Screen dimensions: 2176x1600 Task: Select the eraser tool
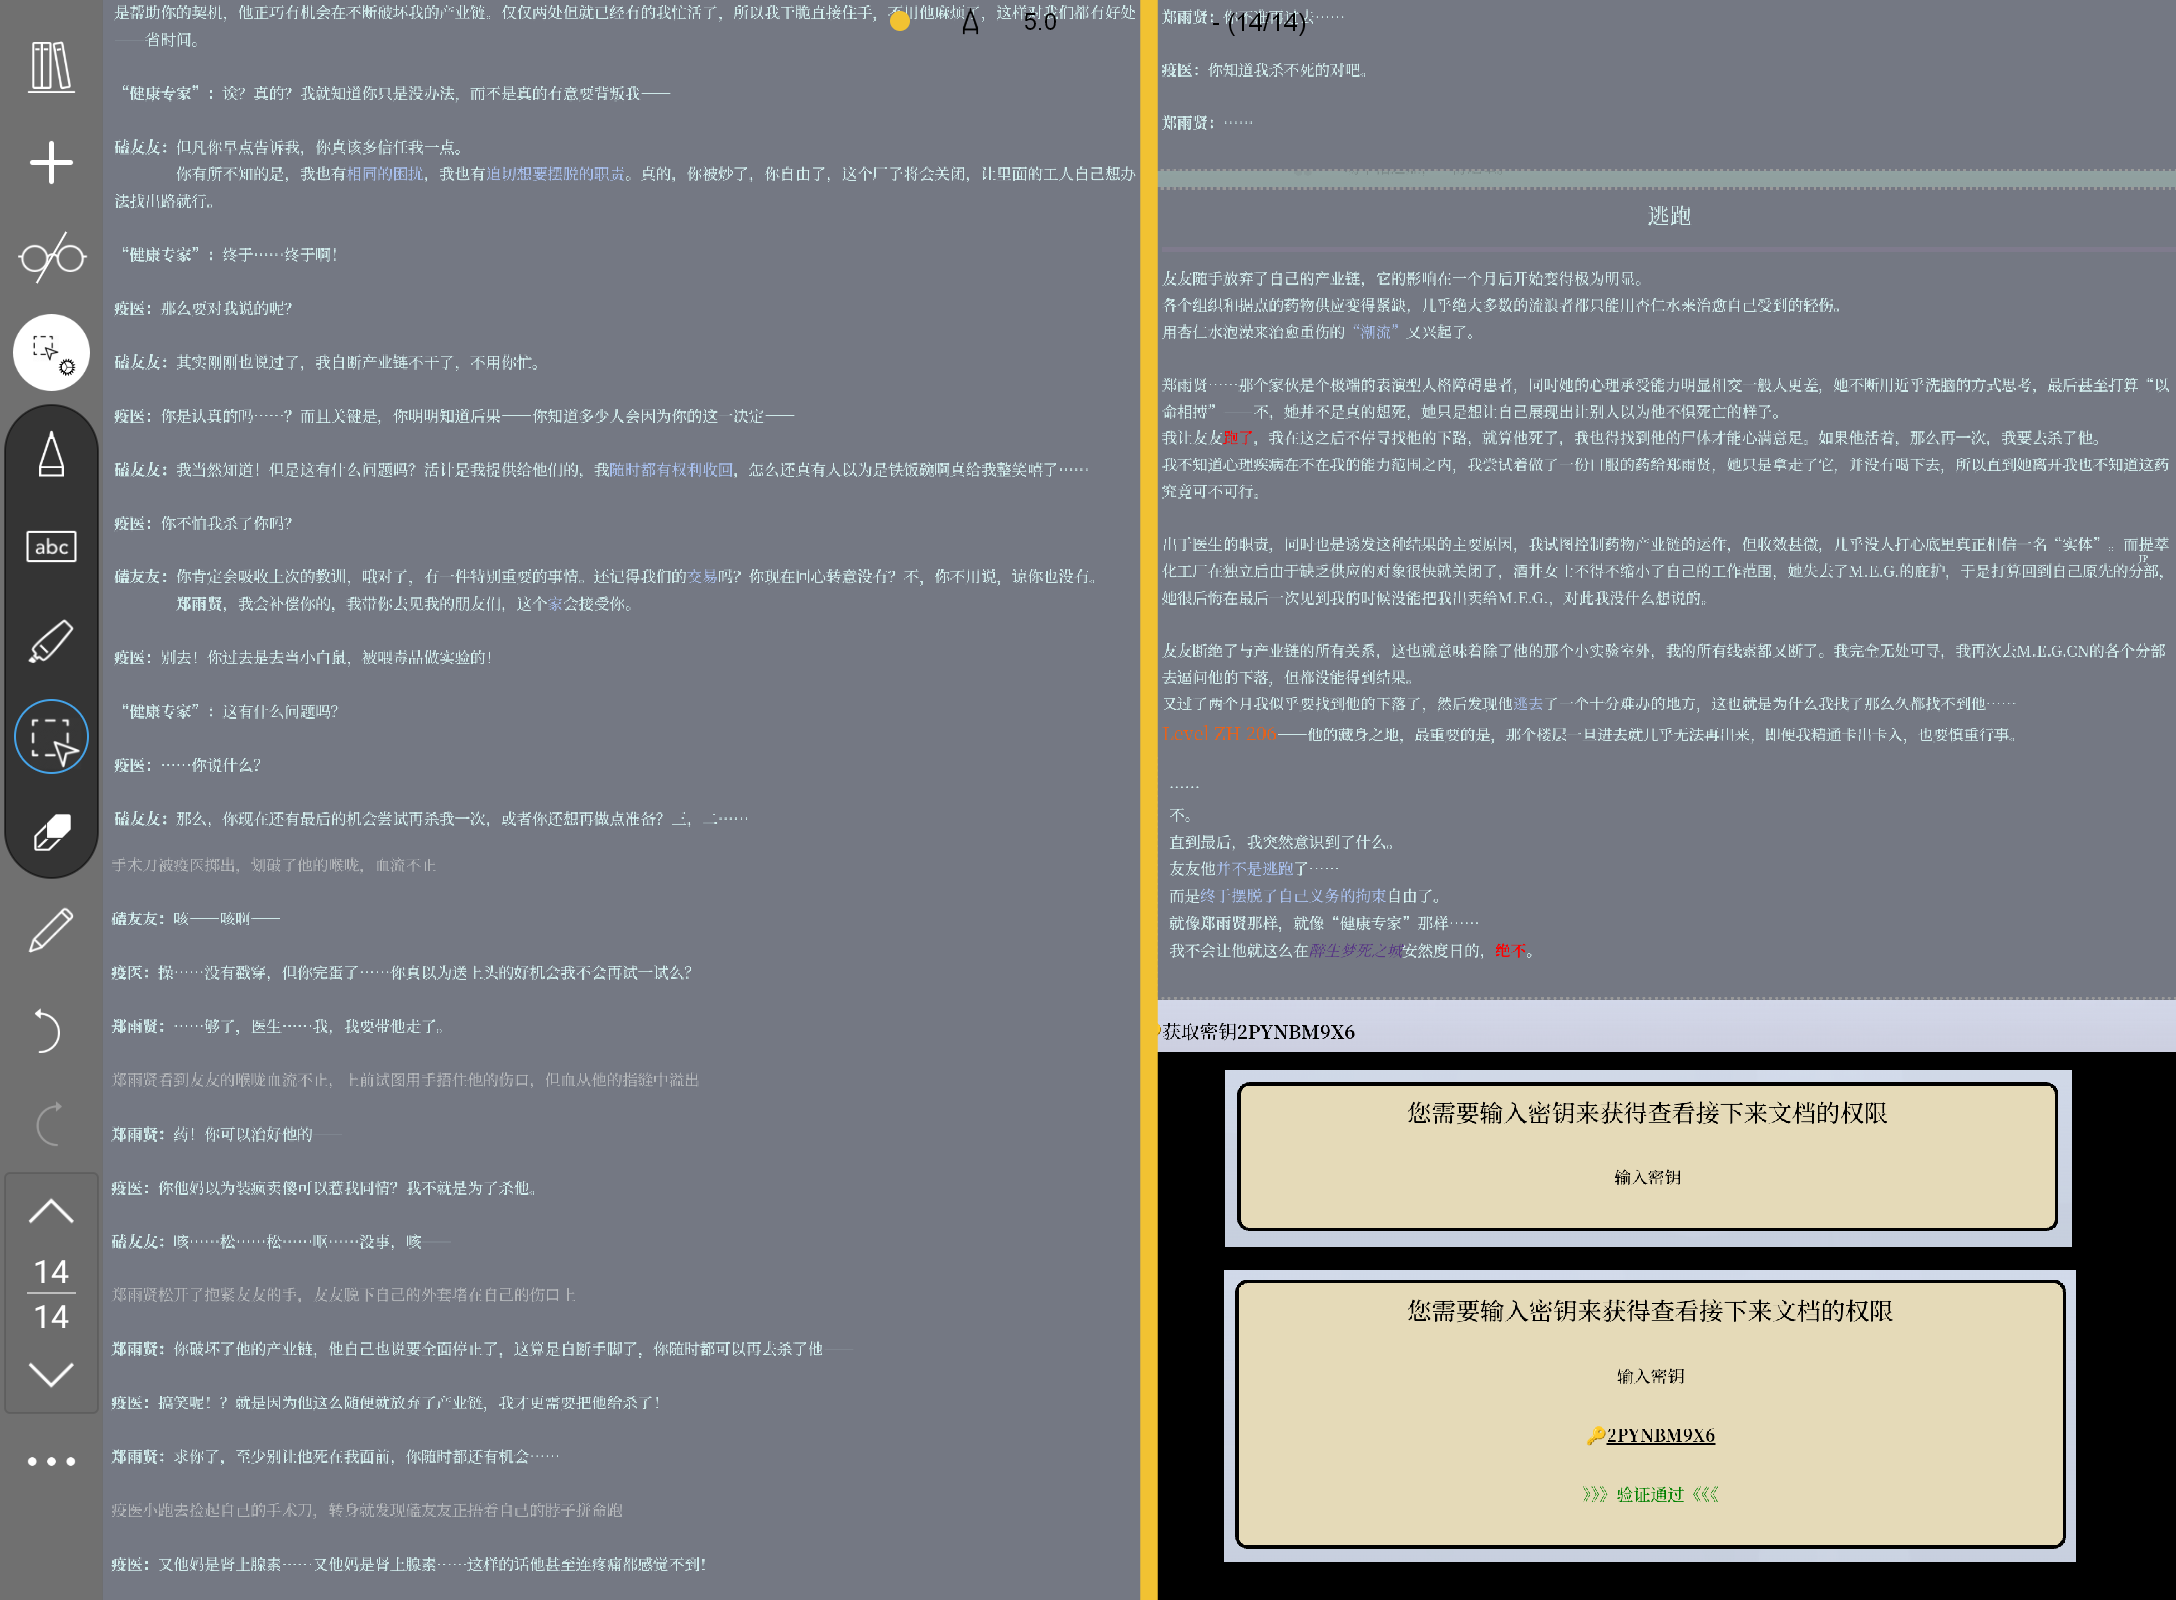[x=51, y=832]
